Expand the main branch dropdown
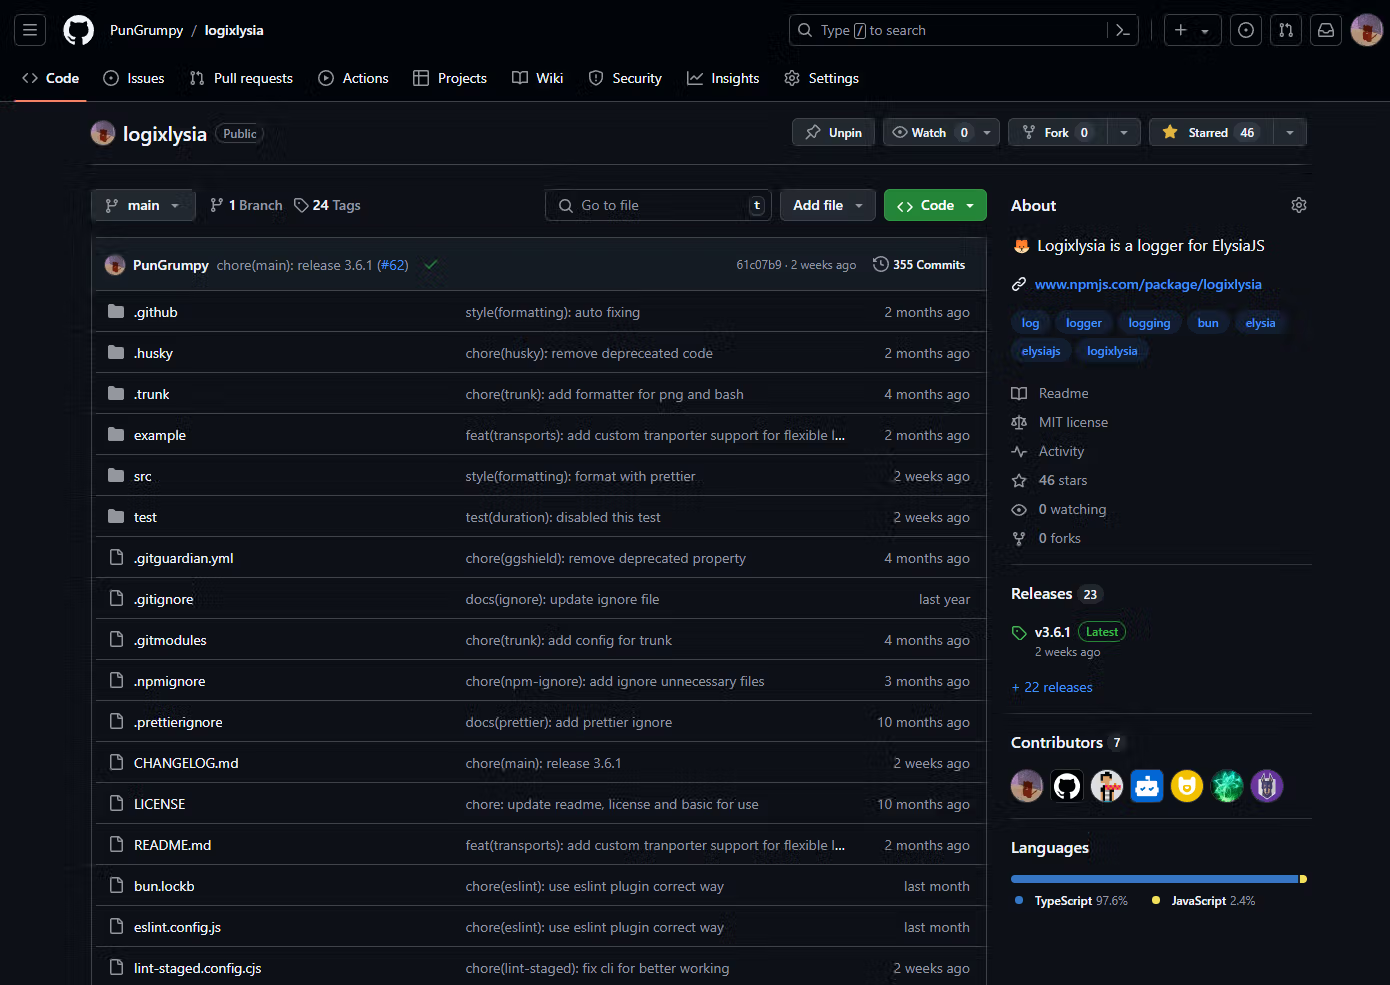Screen dimensions: 1390x985 click(143, 205)
